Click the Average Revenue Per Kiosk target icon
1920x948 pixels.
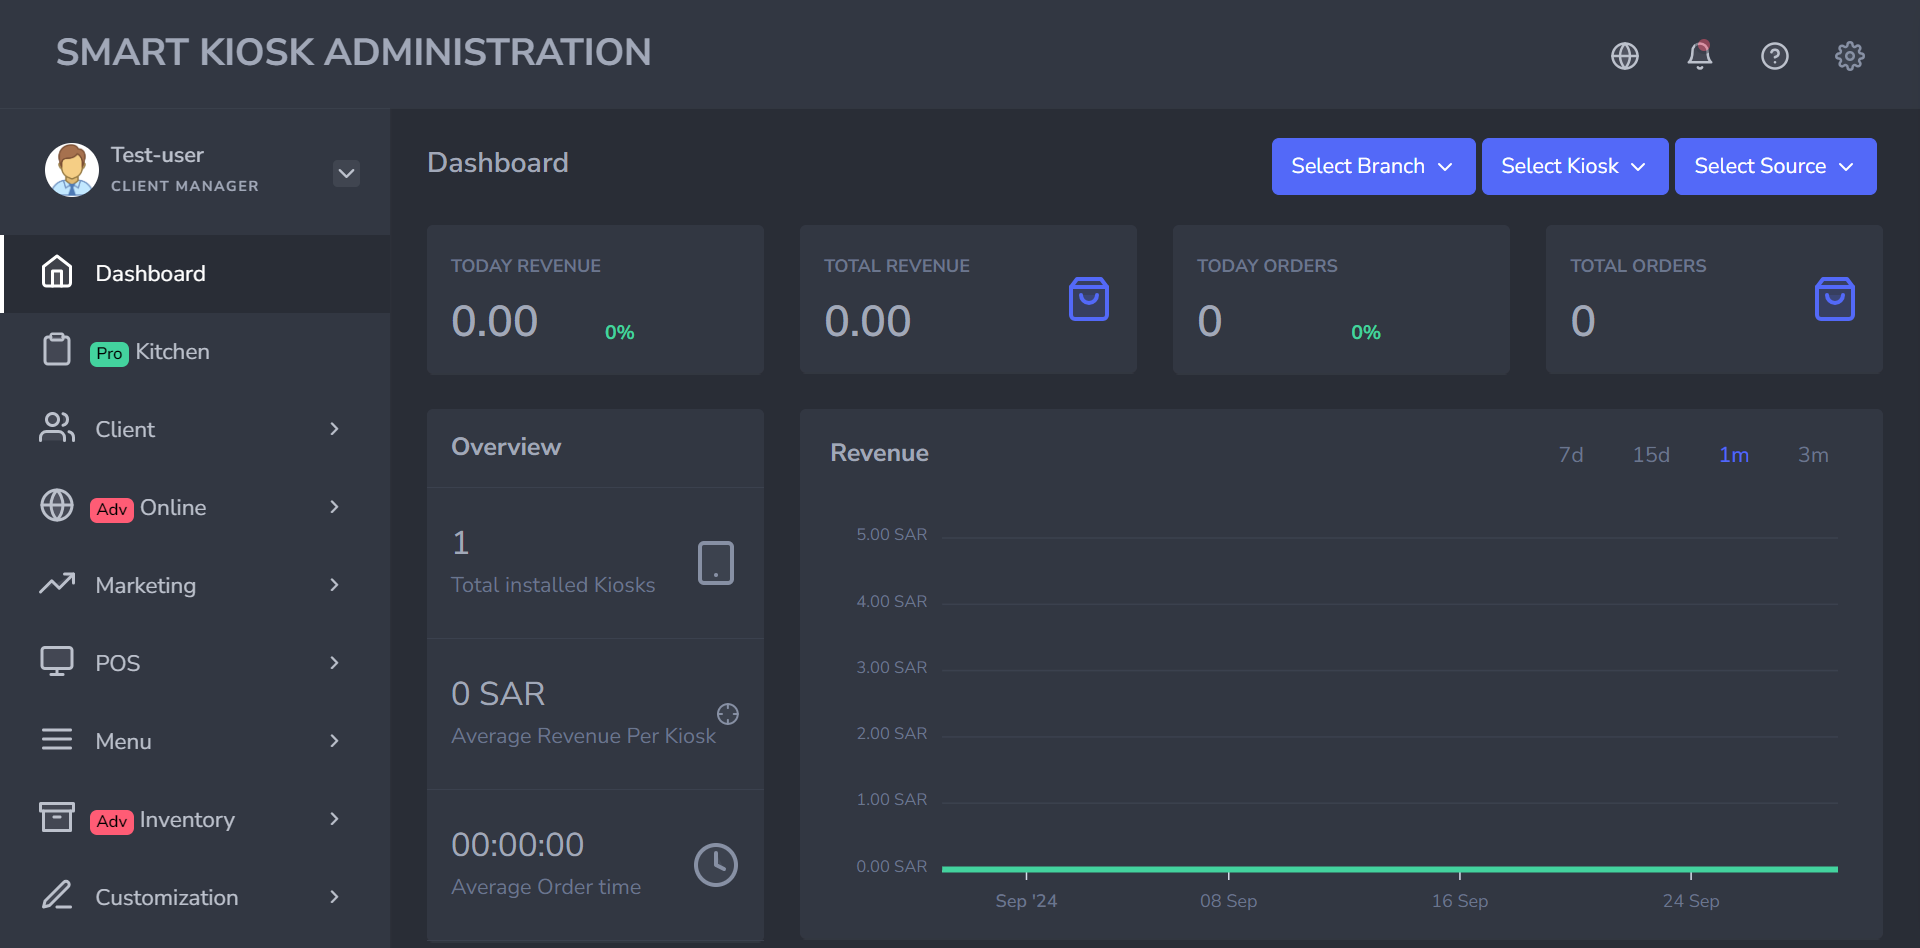coord(728,714)
